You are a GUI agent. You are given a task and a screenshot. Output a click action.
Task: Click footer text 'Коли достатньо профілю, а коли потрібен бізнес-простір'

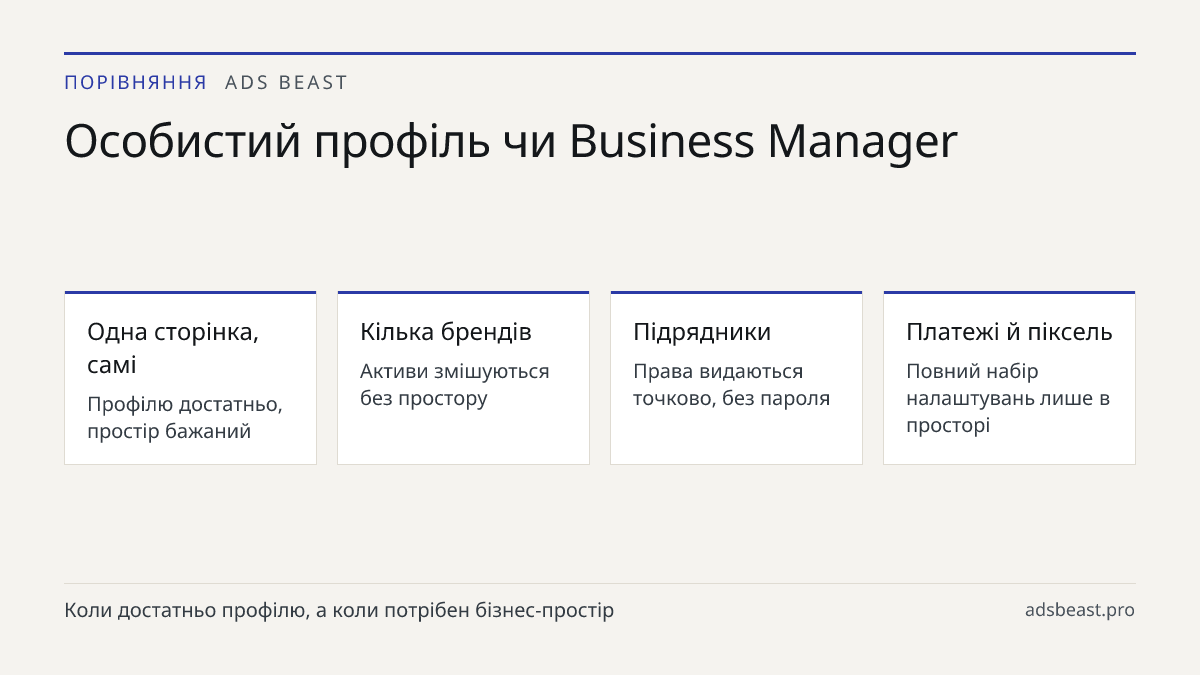coord(339,610)
